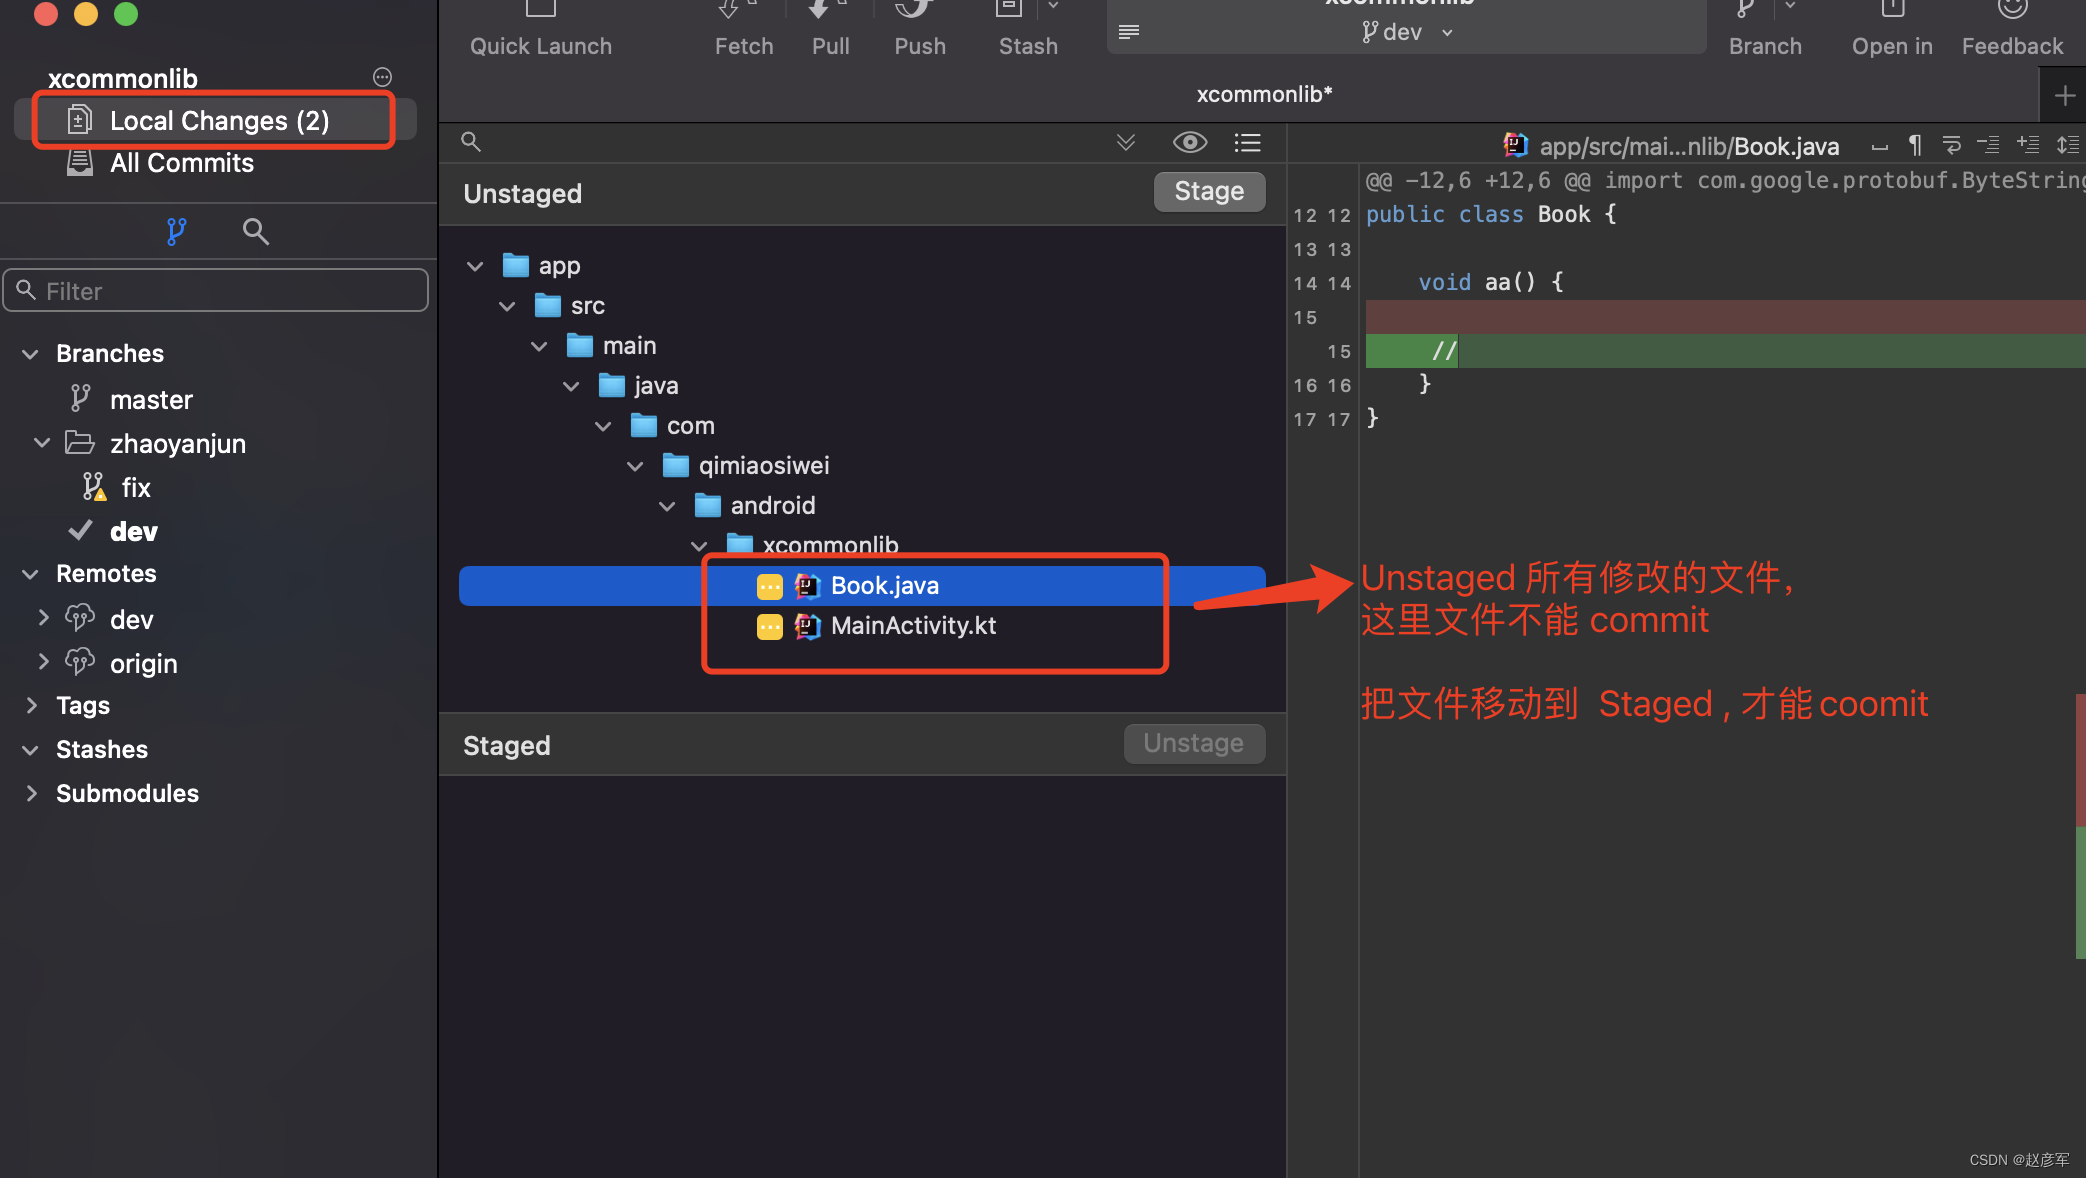This screenshot has width=2086, height=1178.
Task: Collapse the main folder
Action: (539, 346)
